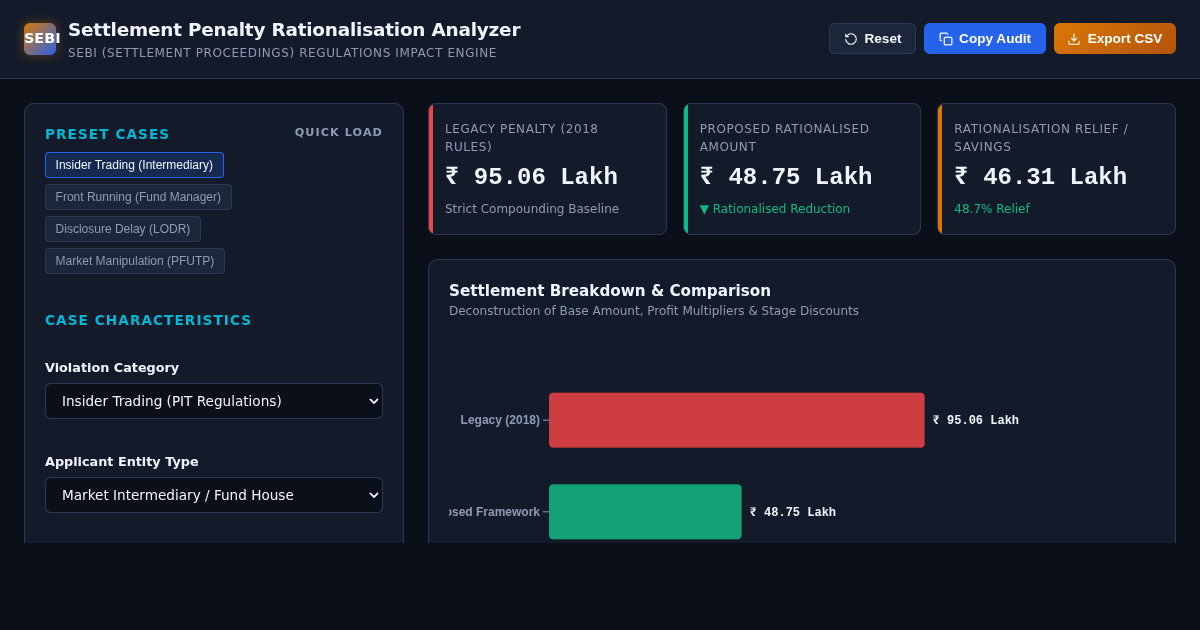This screenshot has width=1200, height=630.
Task: Open the Applicant Entity Type dropdown
Action: (214, 495)
